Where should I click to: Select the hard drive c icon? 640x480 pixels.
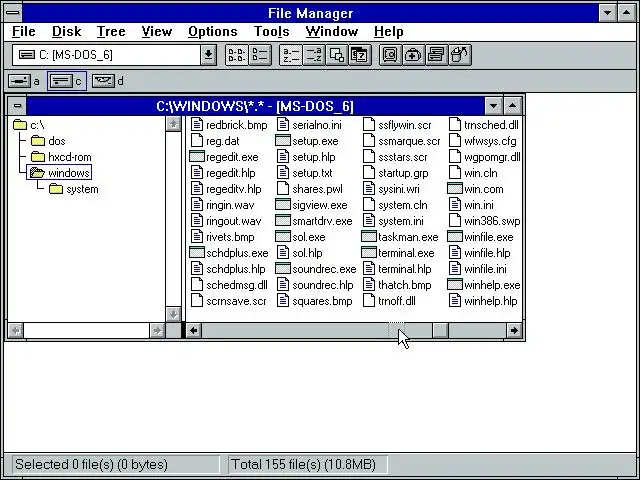point(61,81)
